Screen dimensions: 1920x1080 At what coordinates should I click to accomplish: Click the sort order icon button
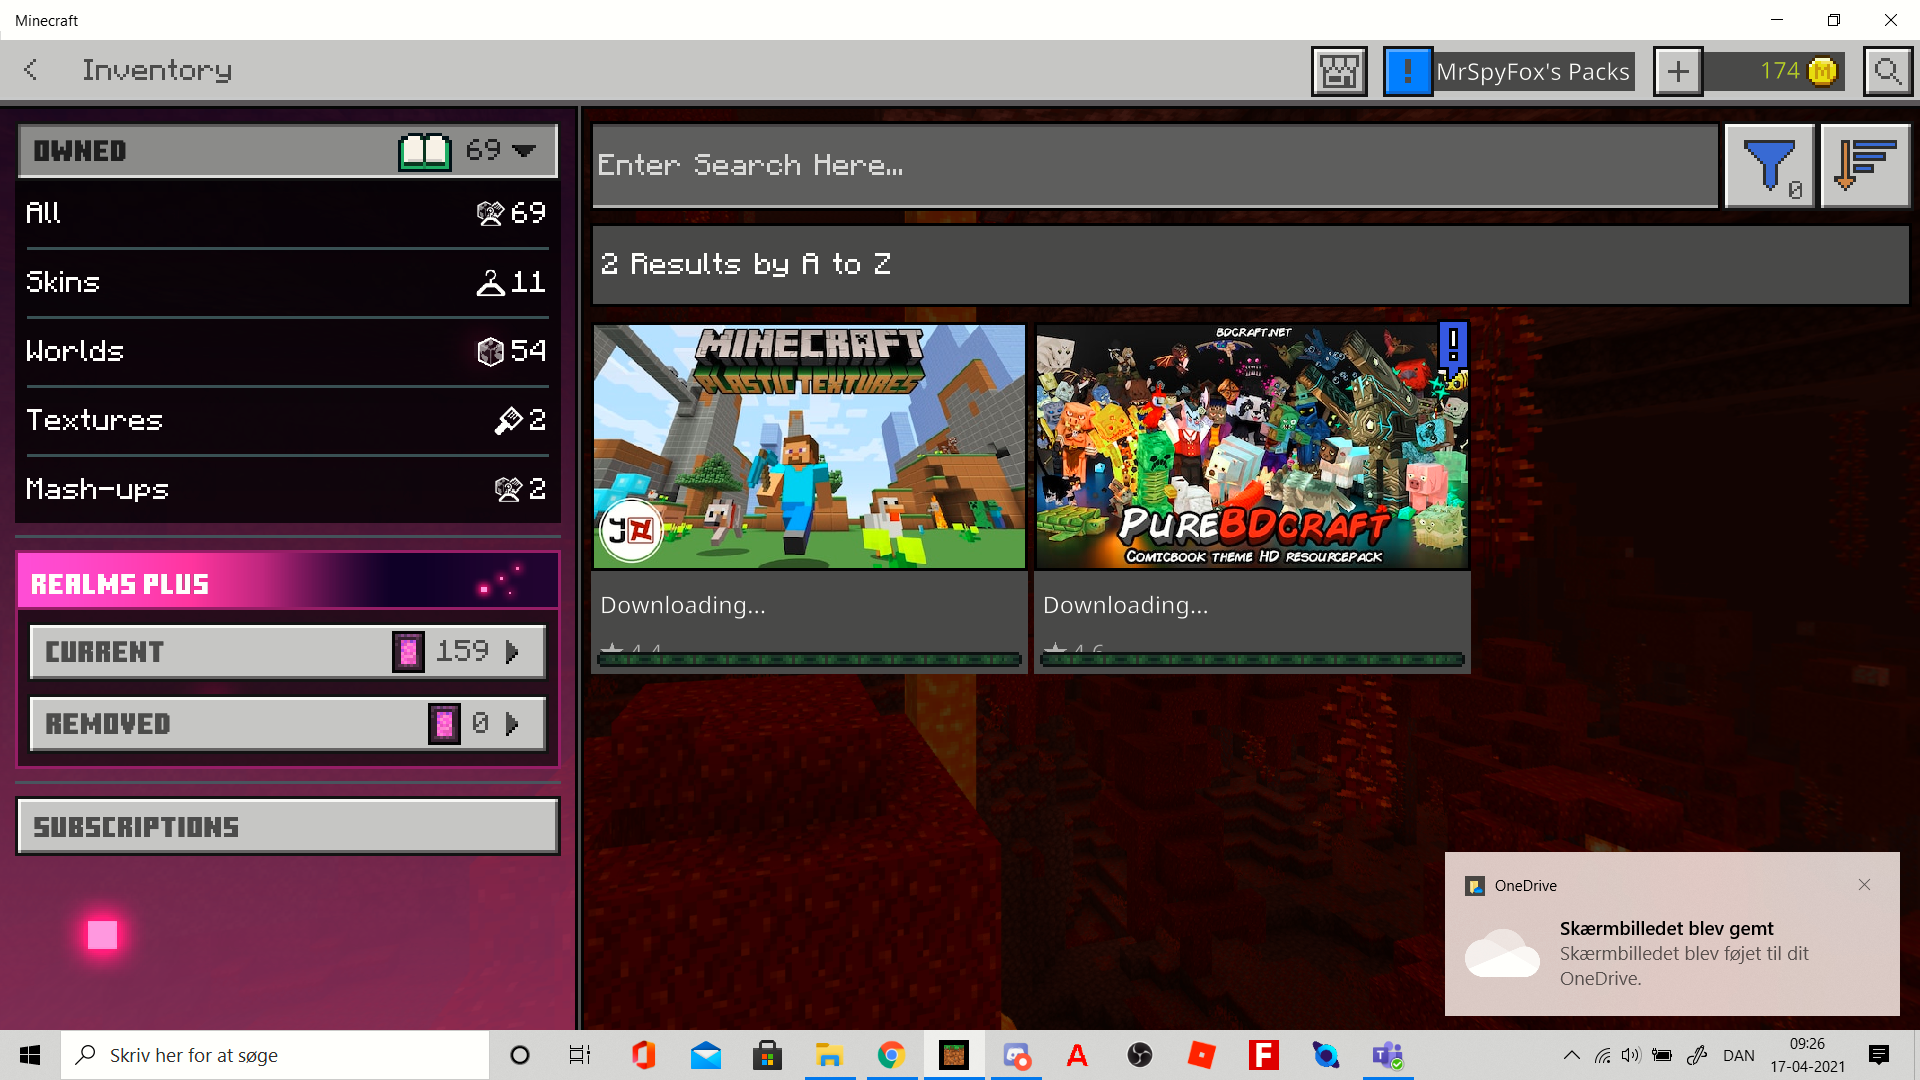[x=1865, y=166]
